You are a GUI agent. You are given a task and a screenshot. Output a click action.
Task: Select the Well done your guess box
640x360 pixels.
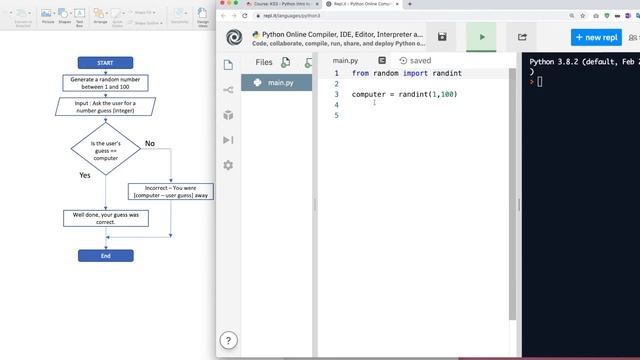tap(106, 218)
